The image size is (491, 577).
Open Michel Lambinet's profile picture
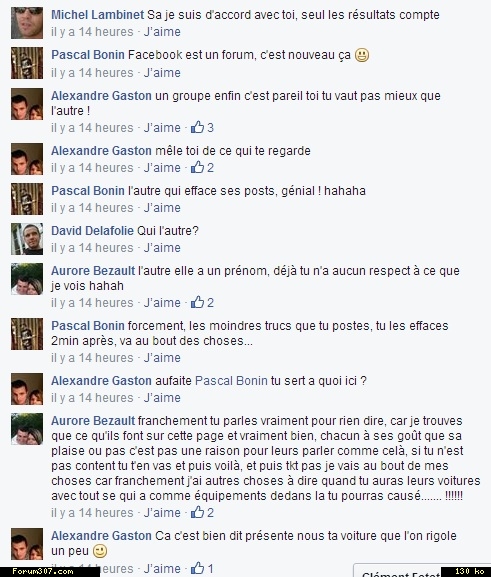pyautogui.click(x=27, y=23)
